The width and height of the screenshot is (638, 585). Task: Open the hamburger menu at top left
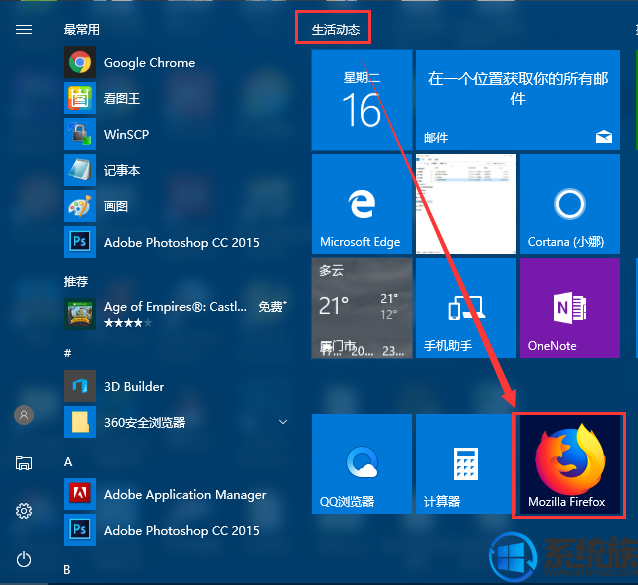point(24,29)
